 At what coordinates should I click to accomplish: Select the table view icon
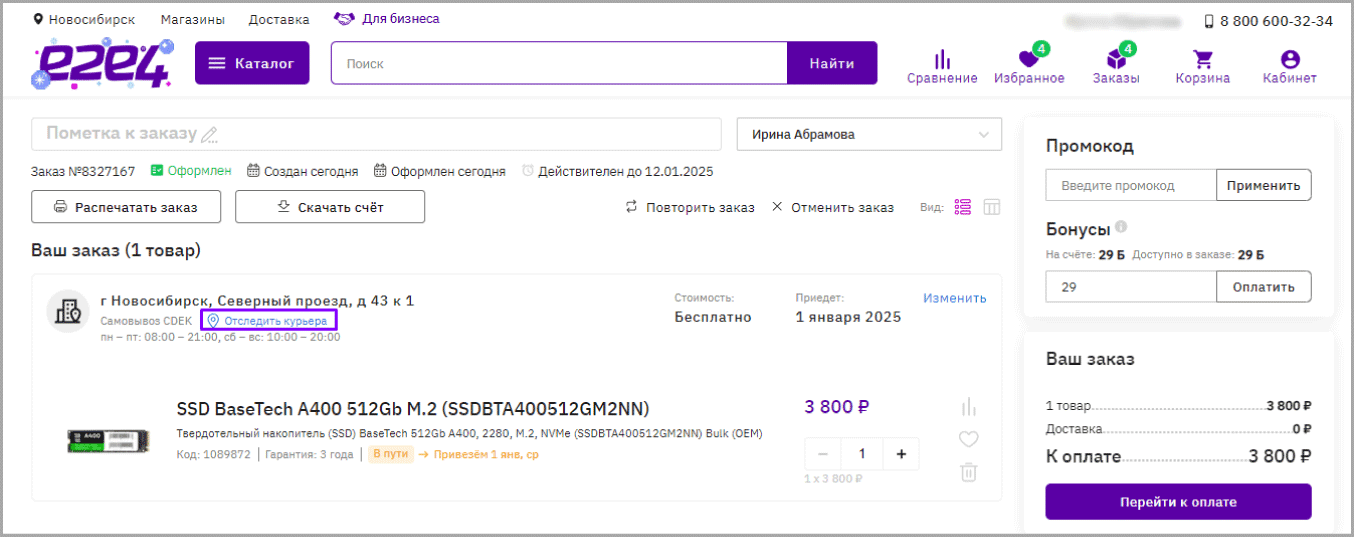pos(992,207)
